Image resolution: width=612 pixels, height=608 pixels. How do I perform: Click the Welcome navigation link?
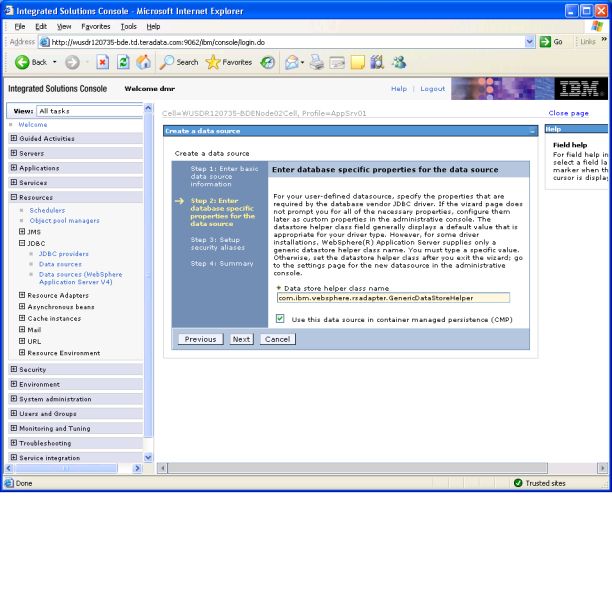[33, 124]
